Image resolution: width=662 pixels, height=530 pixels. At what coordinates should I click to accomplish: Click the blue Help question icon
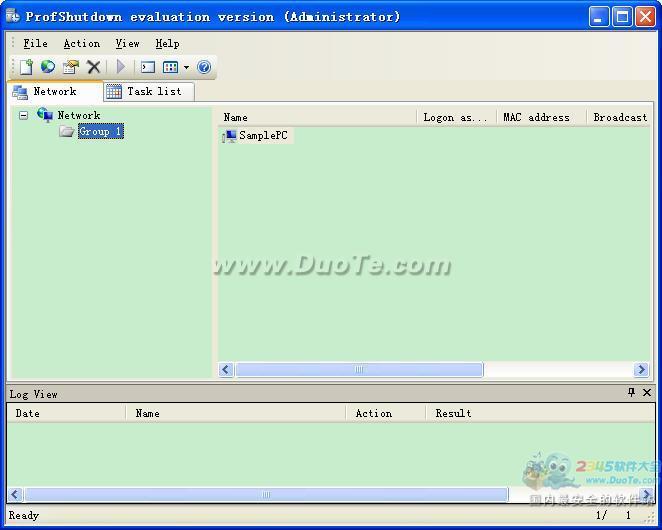(204, 67)
